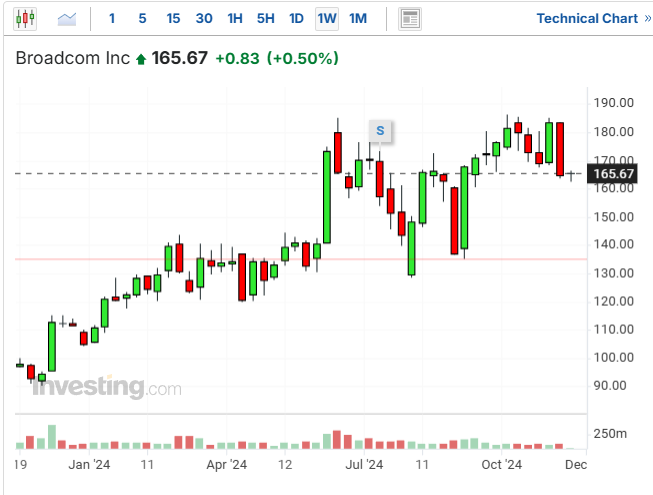The image size is (653, 495).
Task: Click the Oct '24 date axis label
Action: point(501,465)
